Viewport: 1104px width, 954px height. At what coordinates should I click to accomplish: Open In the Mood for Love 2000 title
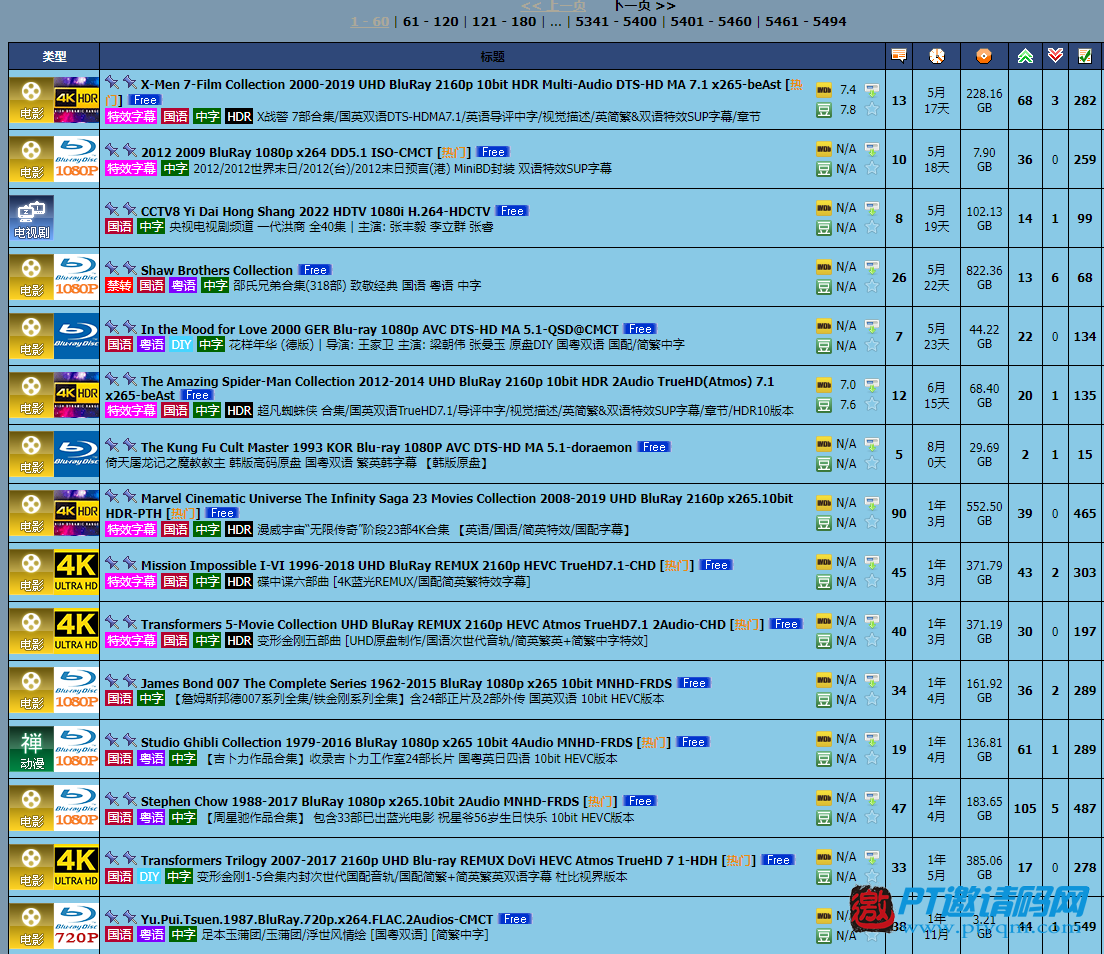click(380, 329)
